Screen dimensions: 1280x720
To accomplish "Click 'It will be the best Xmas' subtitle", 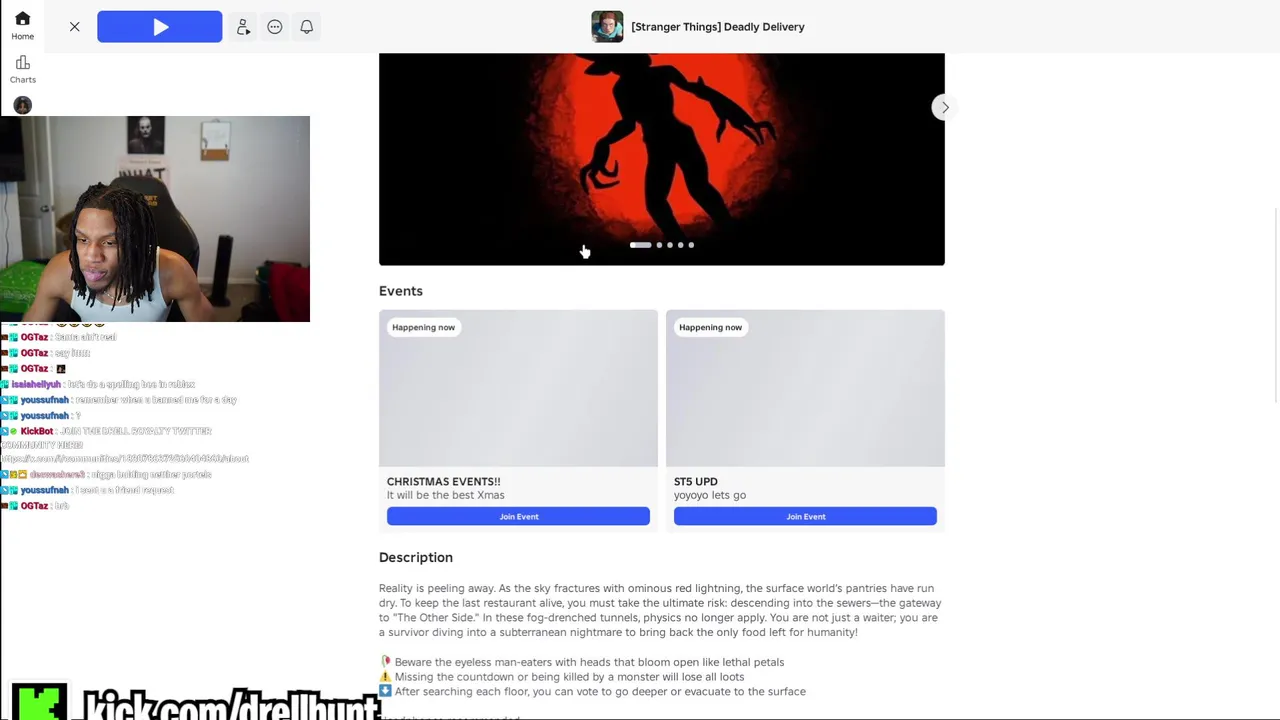I will 446,495.
